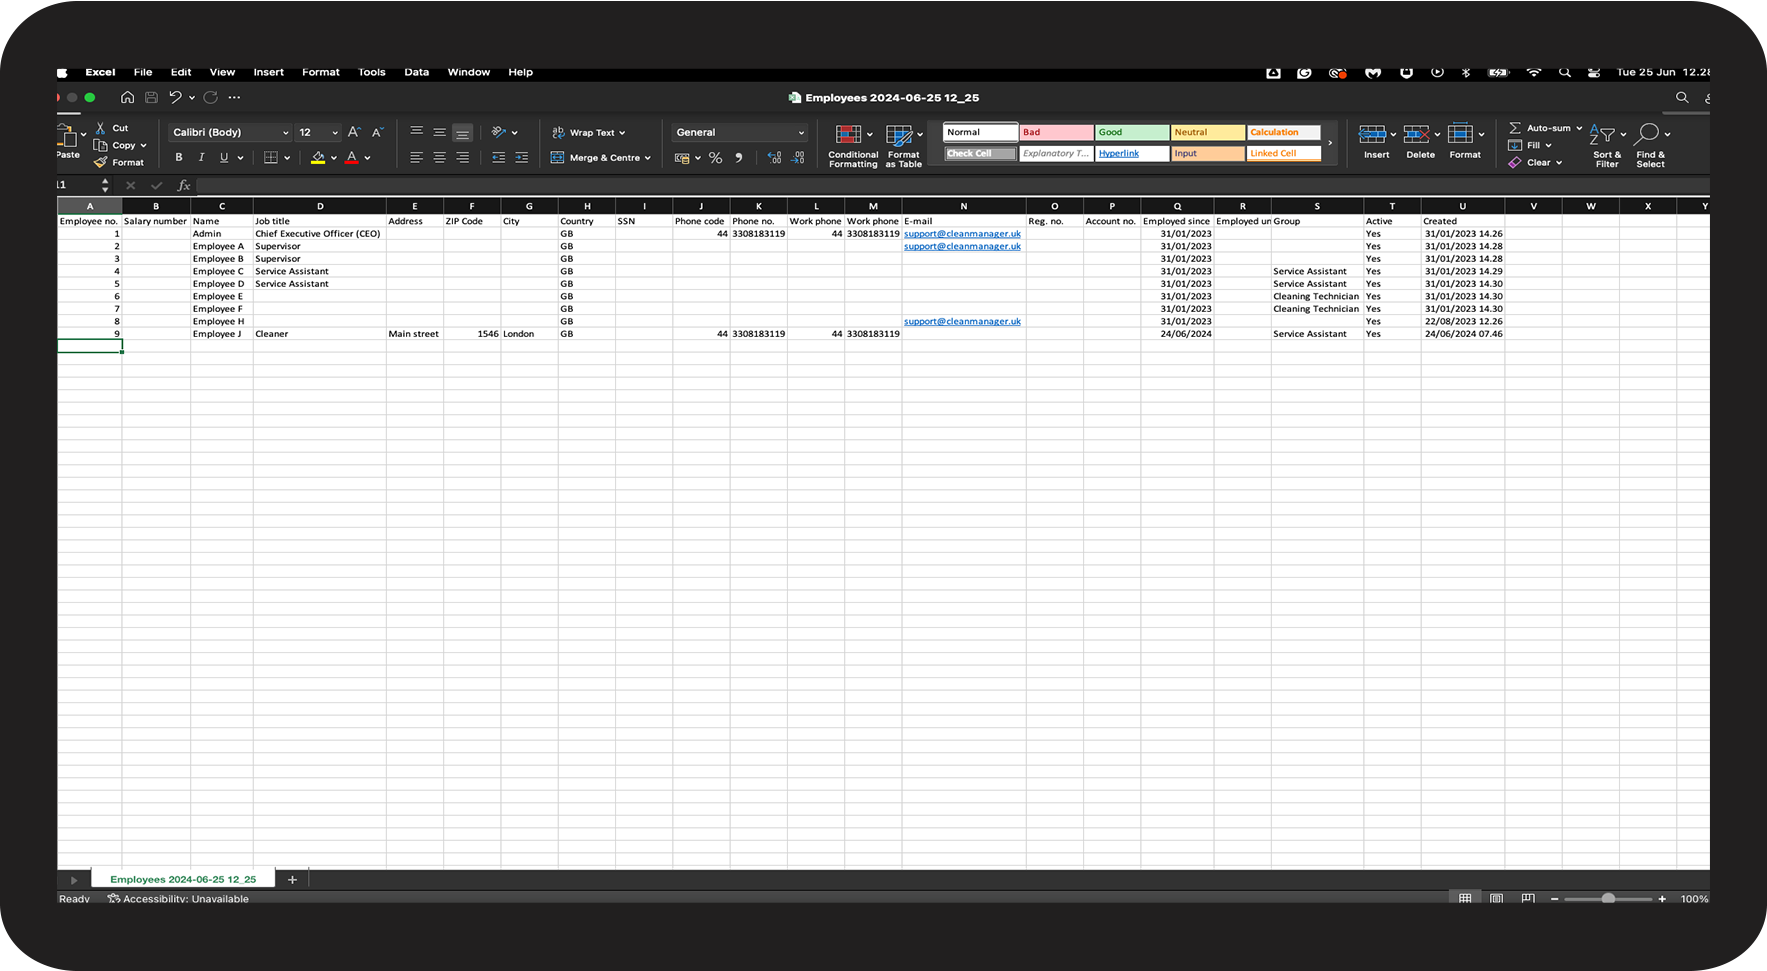Open the Edit menu
1767x971 pixels.
[181, 72]
